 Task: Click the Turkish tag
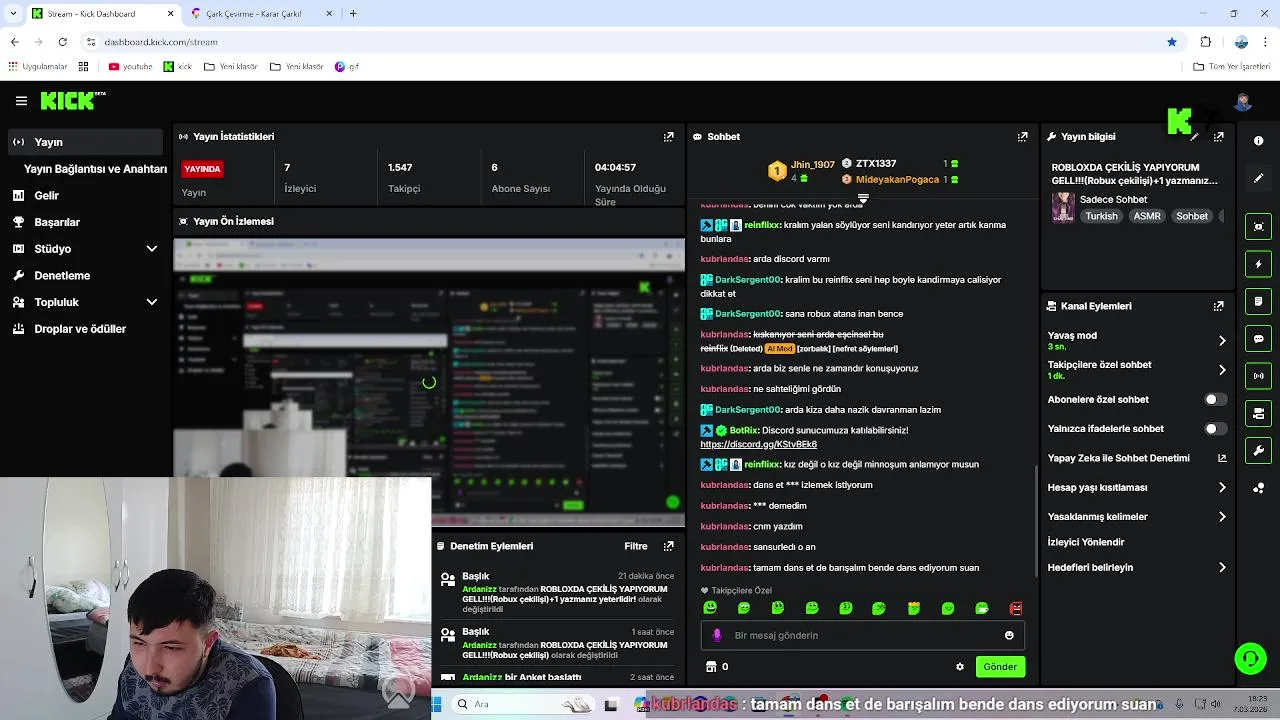tap(1102, 216)
